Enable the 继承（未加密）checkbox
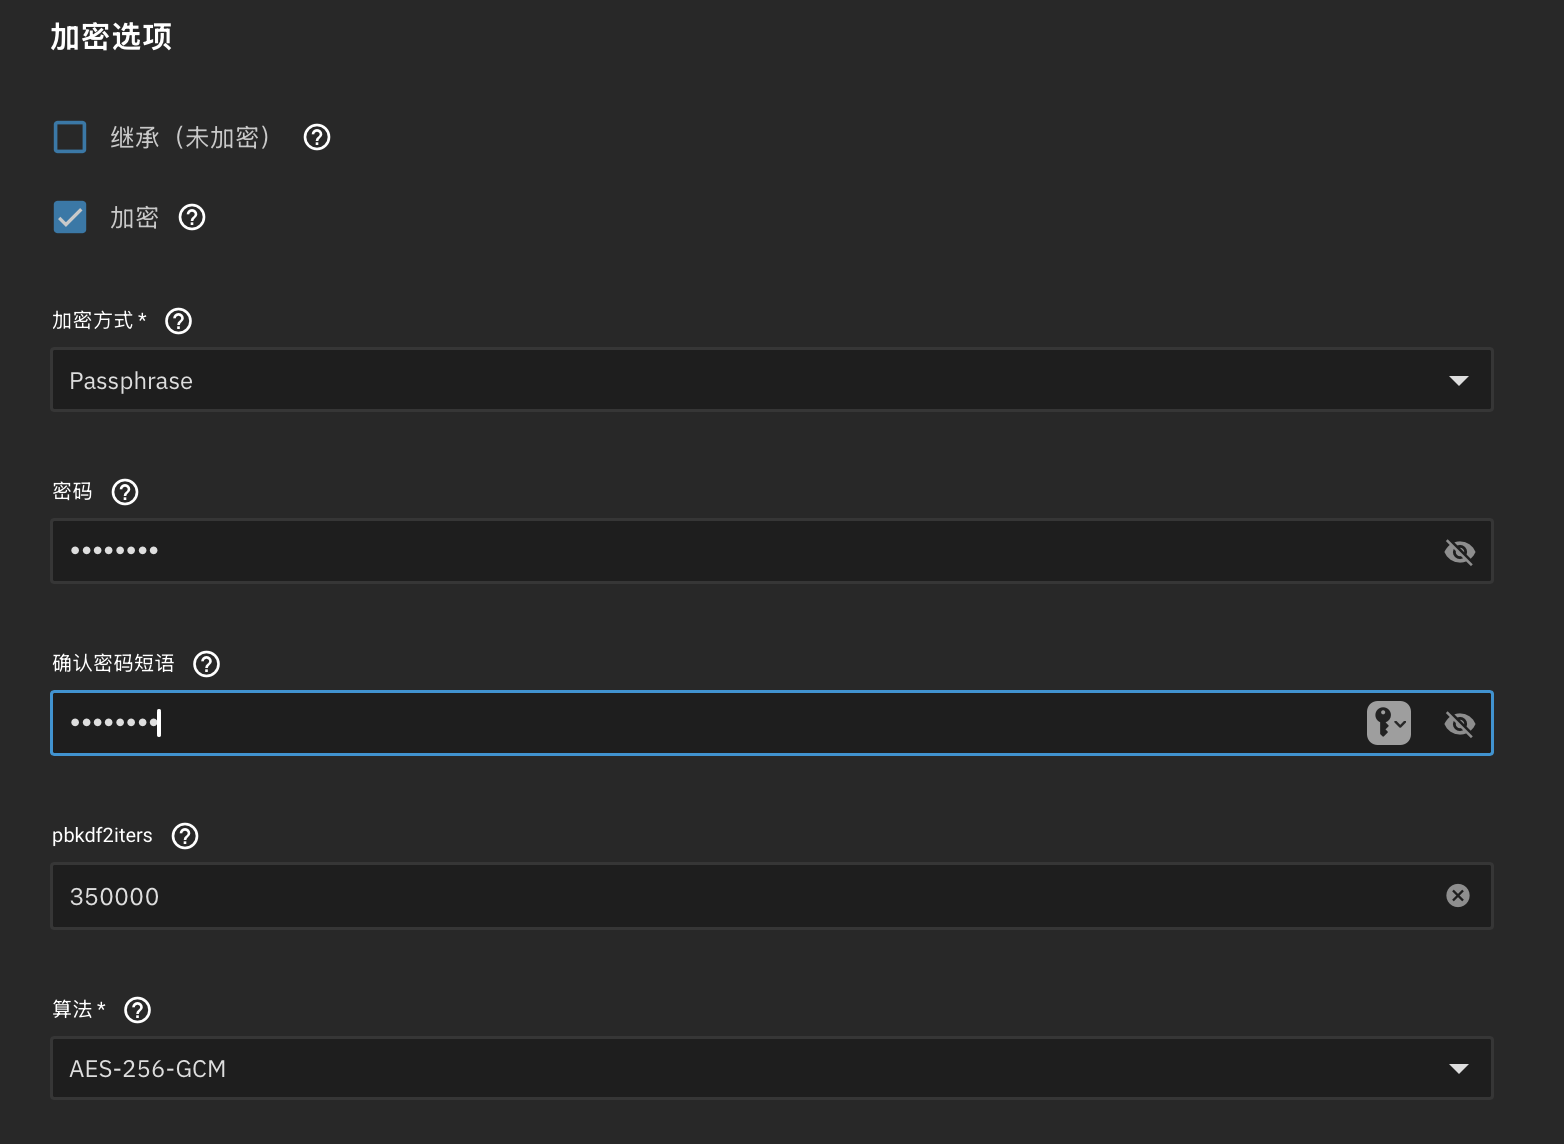The image size is (1564, 1144). coord(69,137)
